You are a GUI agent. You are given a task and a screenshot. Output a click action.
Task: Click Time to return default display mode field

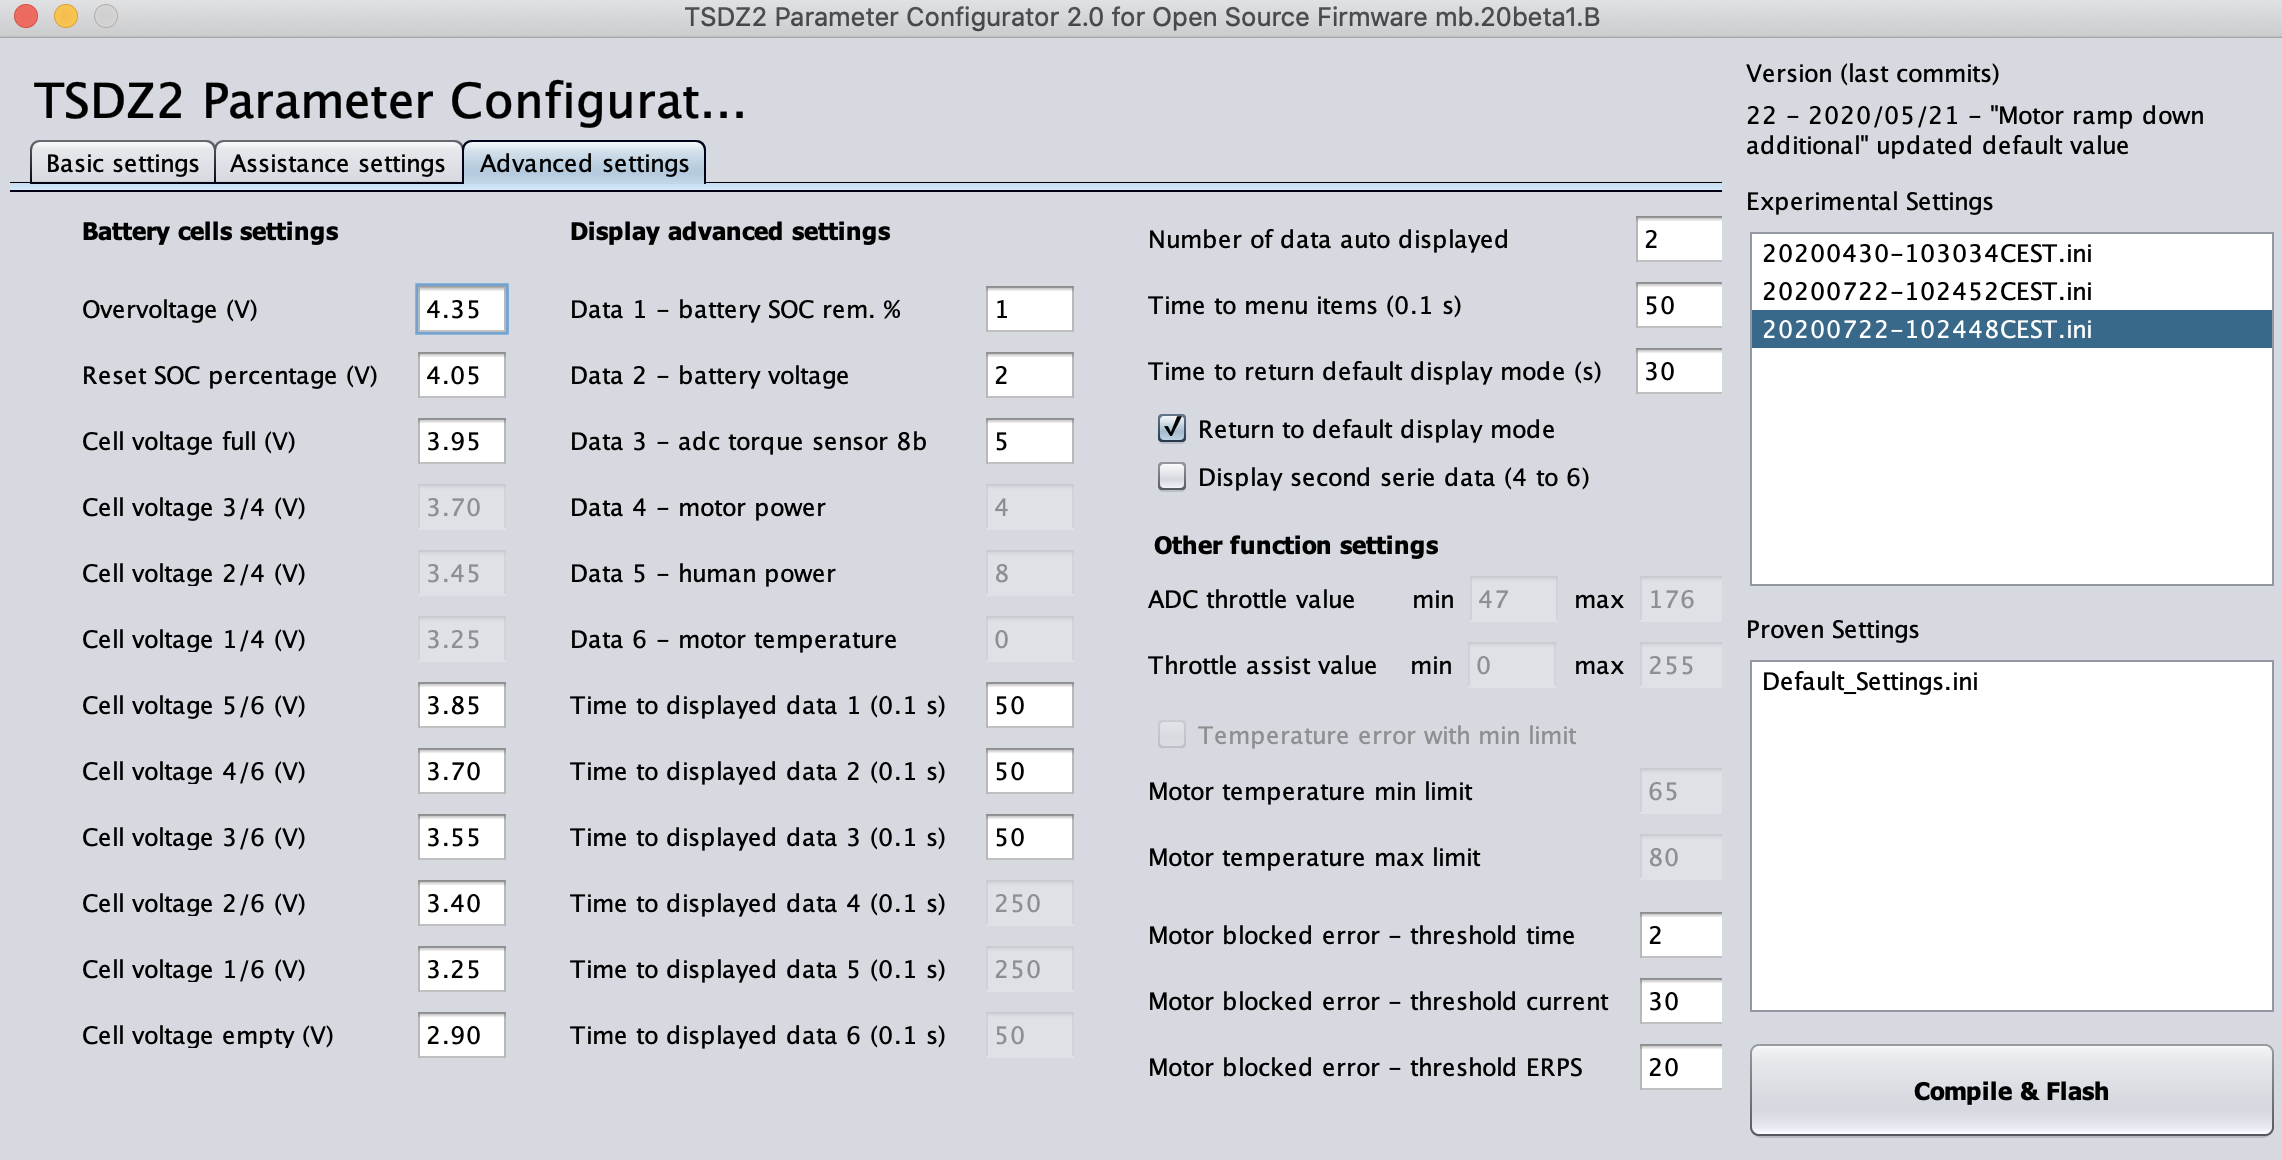pos(1679,371)
